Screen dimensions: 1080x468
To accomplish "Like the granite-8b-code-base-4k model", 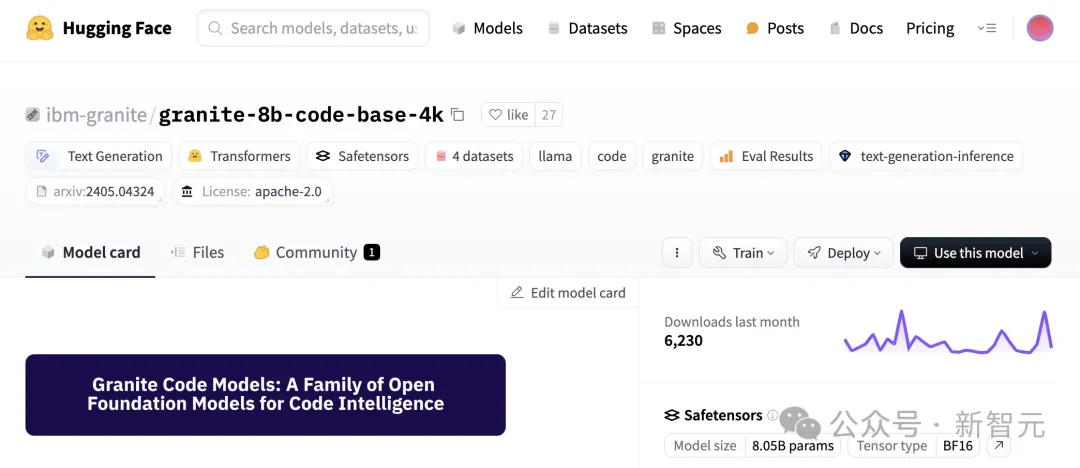I will [508, 115].
